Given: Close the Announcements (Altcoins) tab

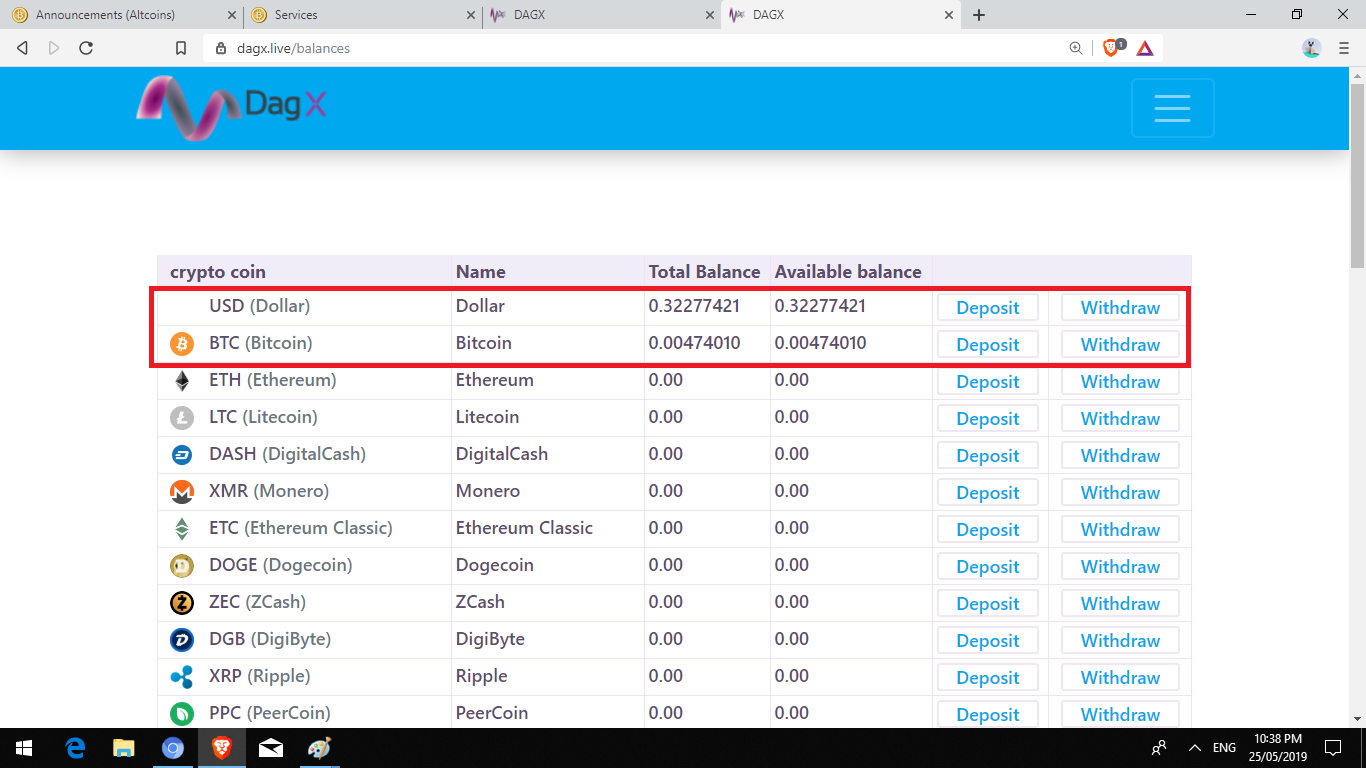Looking at the screenshot, I should tap(231, 15).
